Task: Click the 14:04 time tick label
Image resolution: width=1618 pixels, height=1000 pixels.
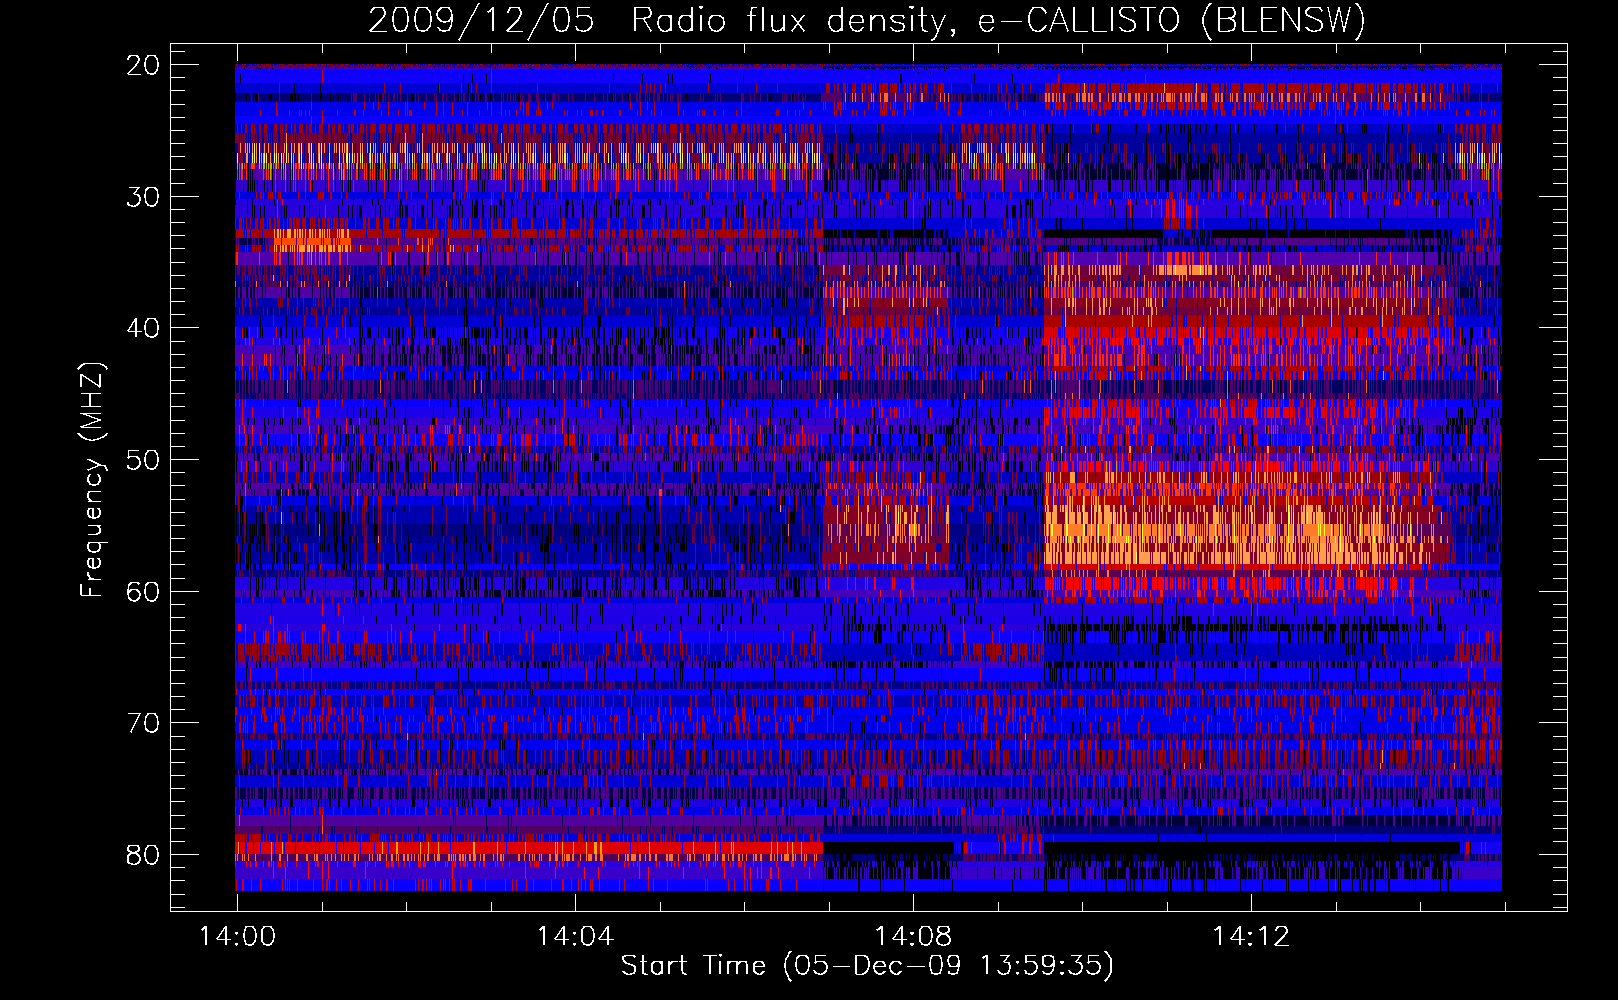Action: point(575,937)
